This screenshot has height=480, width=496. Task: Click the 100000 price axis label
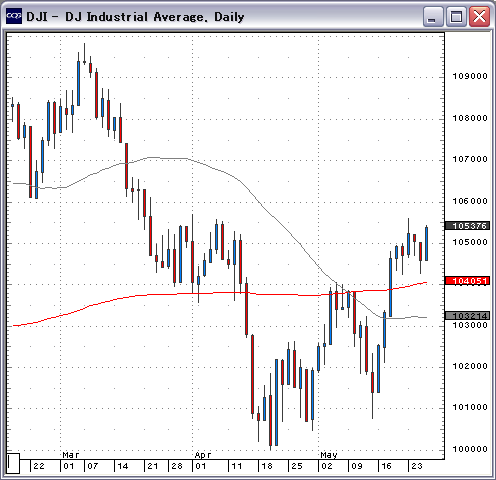click(470, 449)
